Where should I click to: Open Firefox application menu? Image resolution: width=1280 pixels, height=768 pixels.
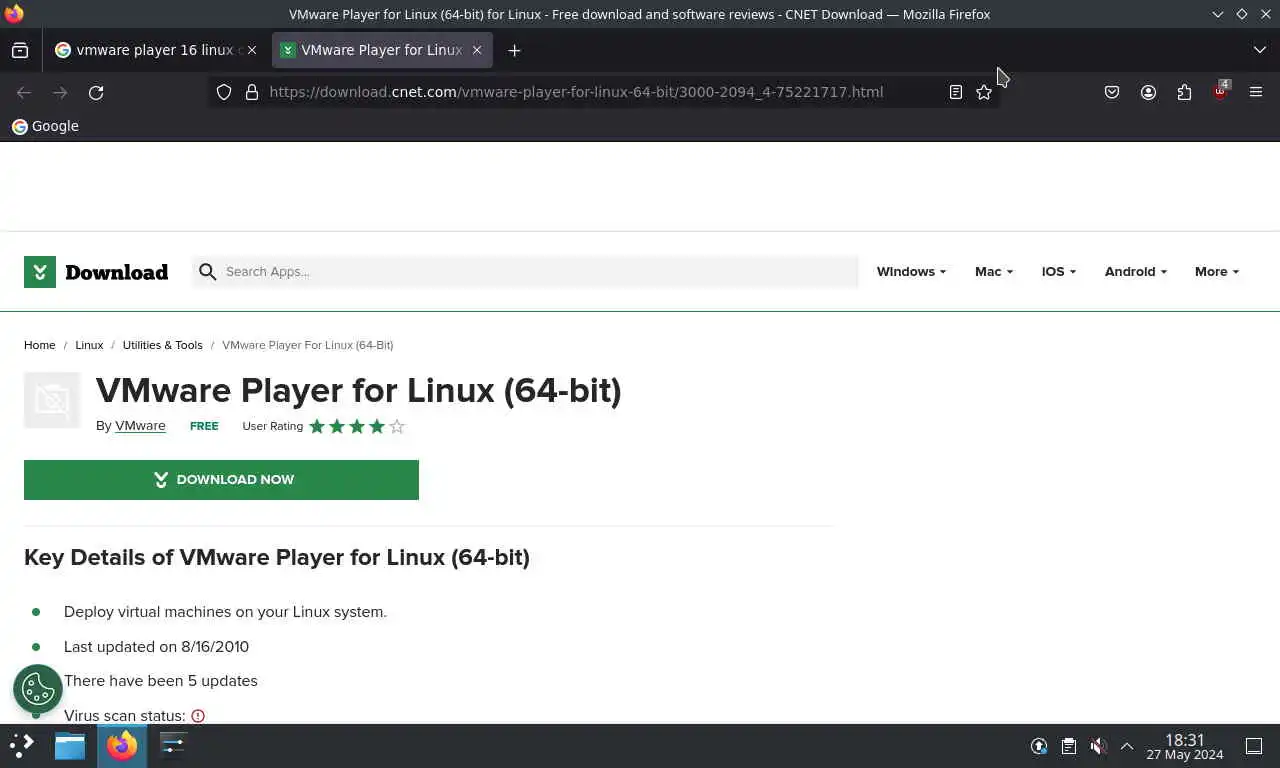click(x=1256, y=92)
